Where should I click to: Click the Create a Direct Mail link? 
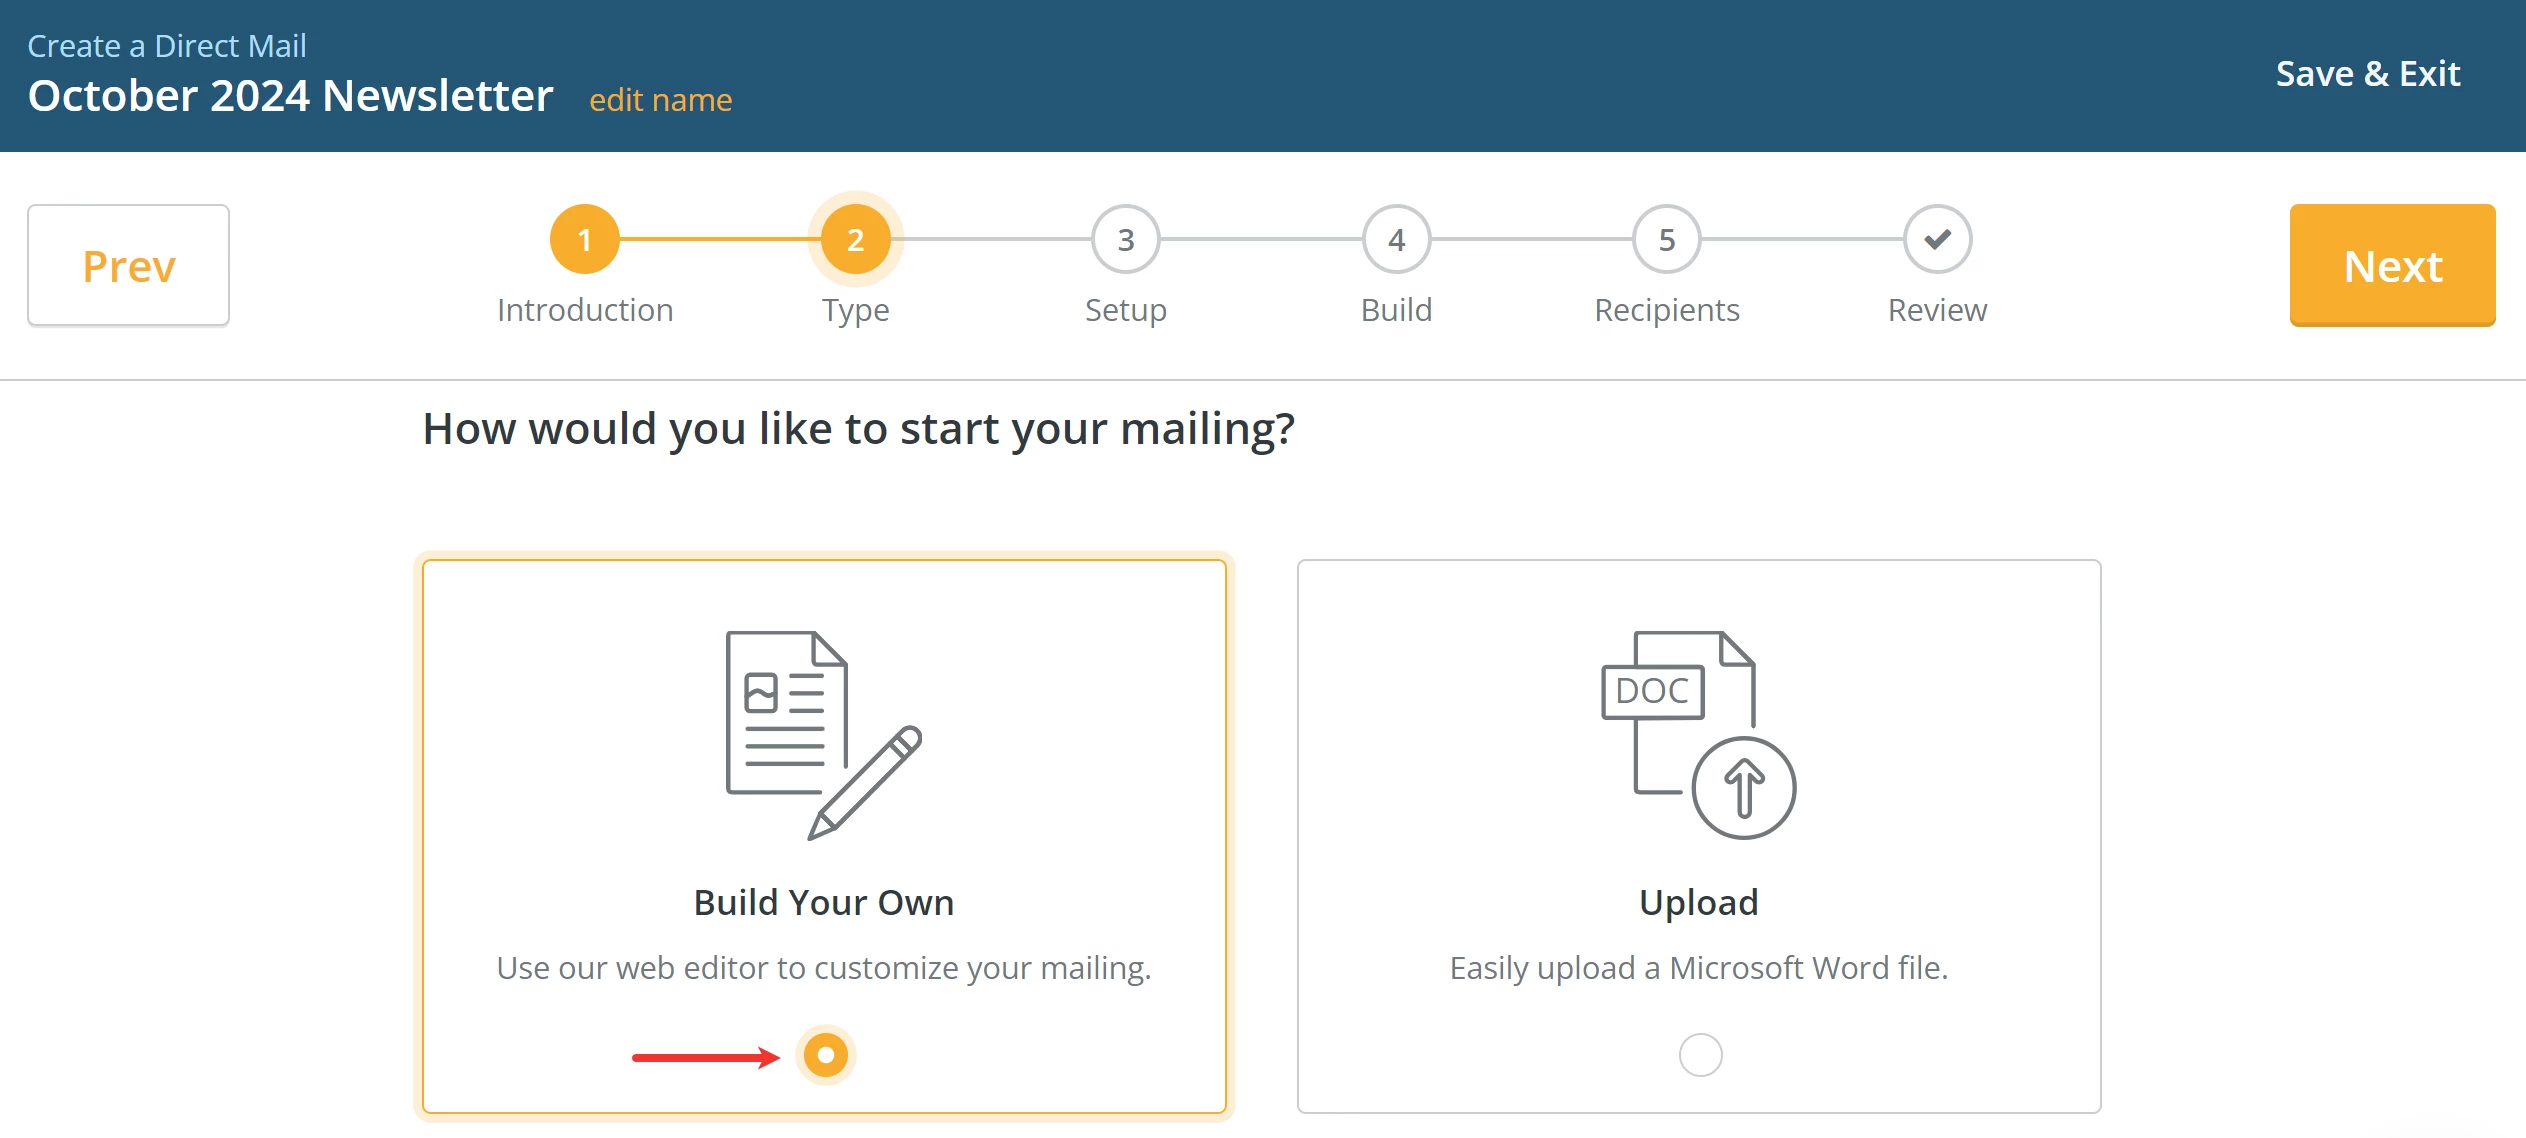pyautogui.click(x=167, y=46)
